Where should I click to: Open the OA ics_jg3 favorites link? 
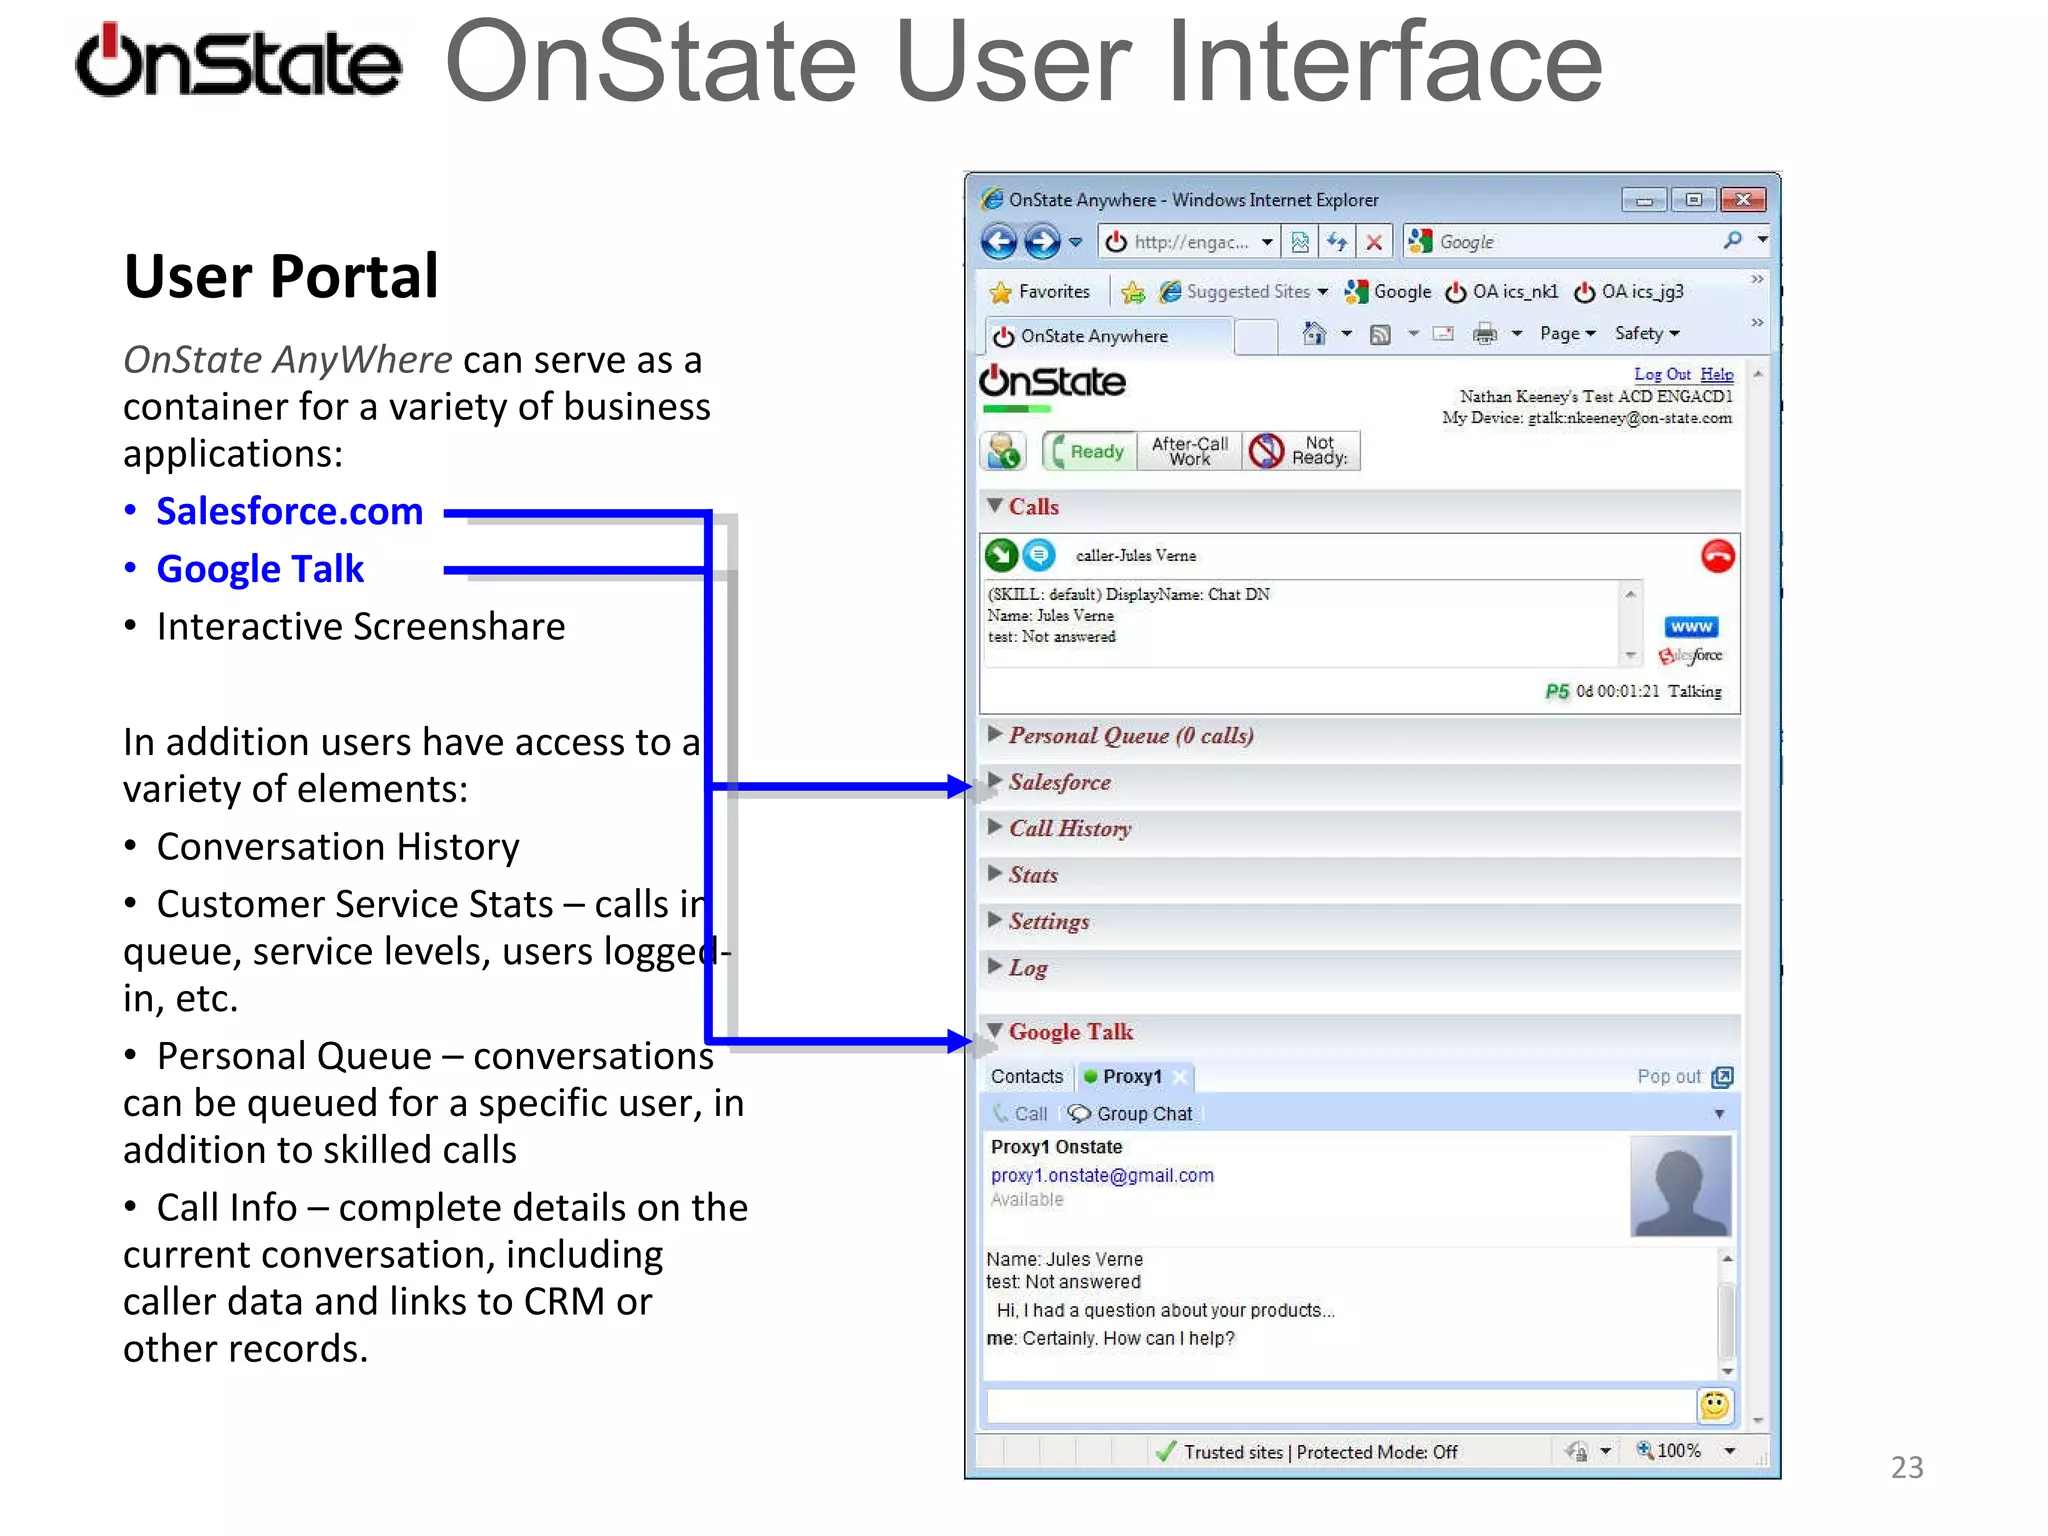(1629, 292)
